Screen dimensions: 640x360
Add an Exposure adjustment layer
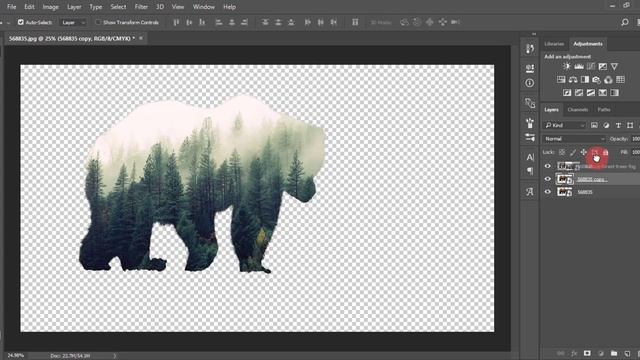click(x=602, y=67)
